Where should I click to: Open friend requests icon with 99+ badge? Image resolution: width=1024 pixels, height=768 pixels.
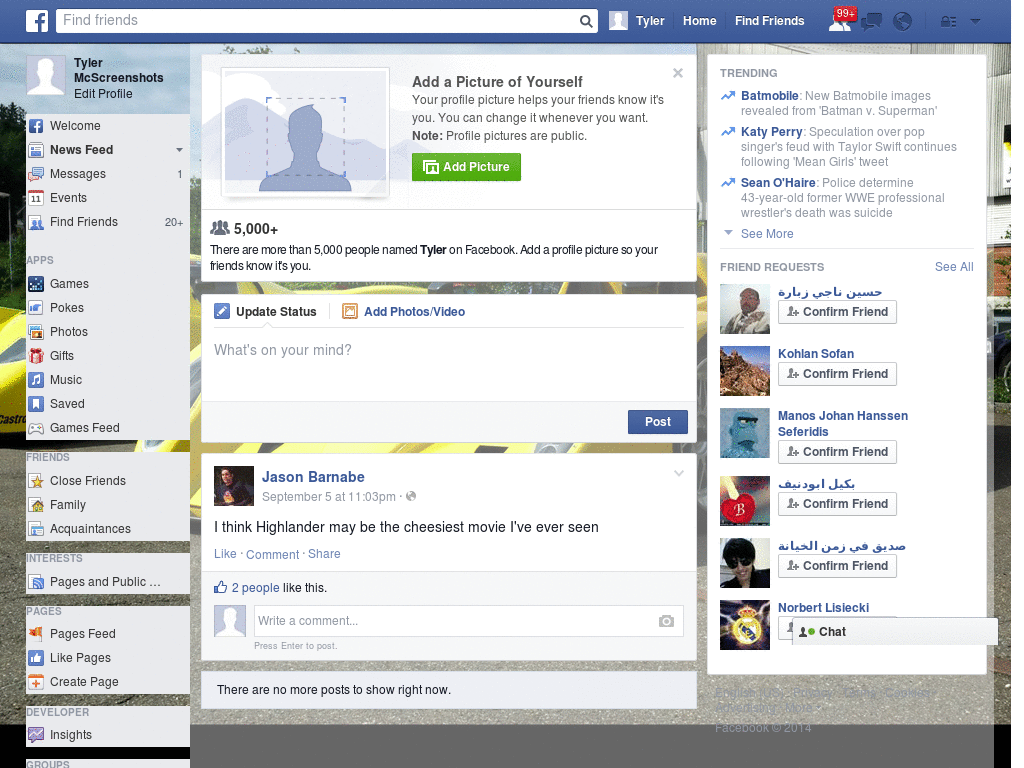(x=840, y=21)
